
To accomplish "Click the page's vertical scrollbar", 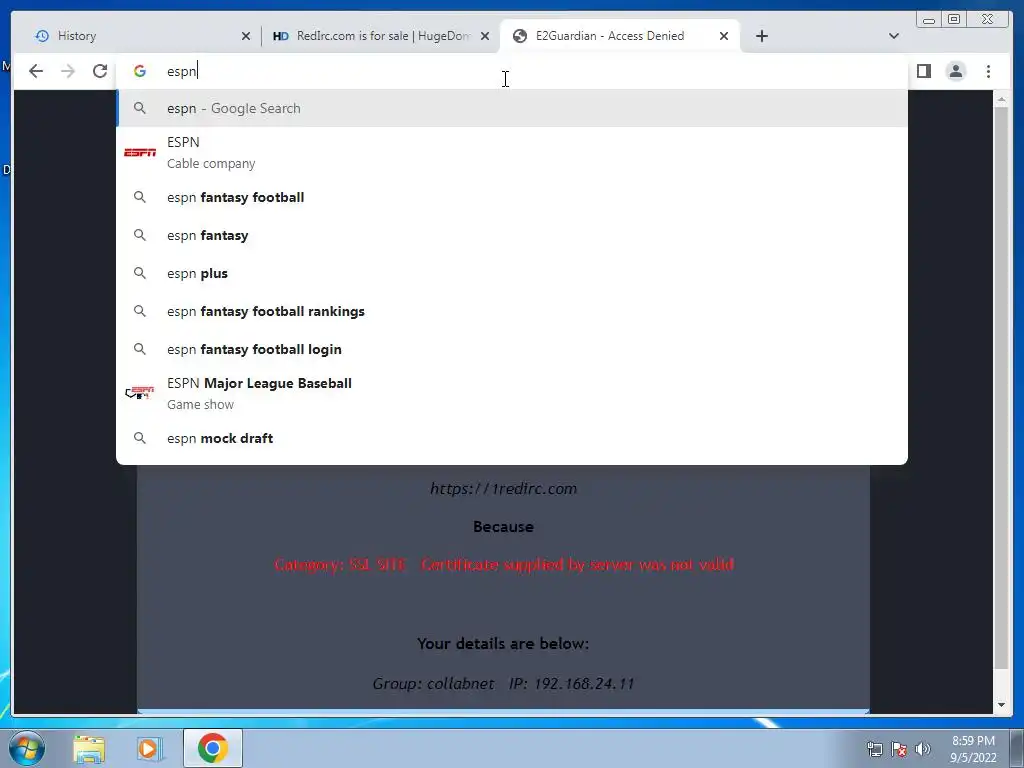I will pos(1000,388).
